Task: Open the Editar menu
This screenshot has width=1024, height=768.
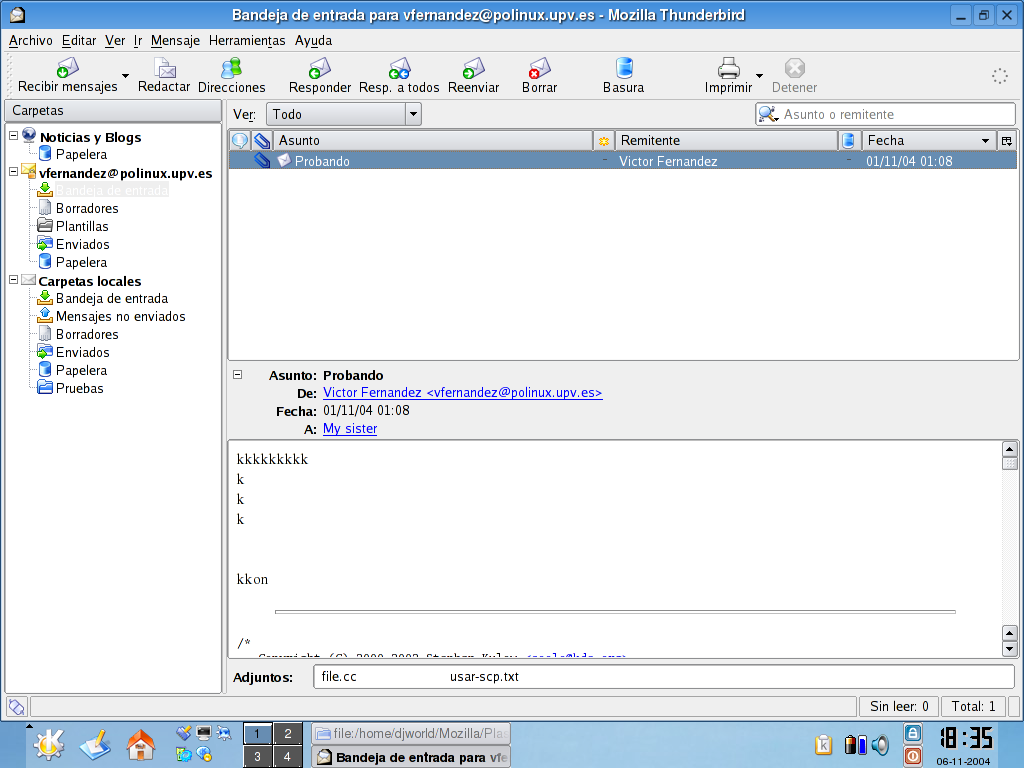Action: (x=79, y=40)
